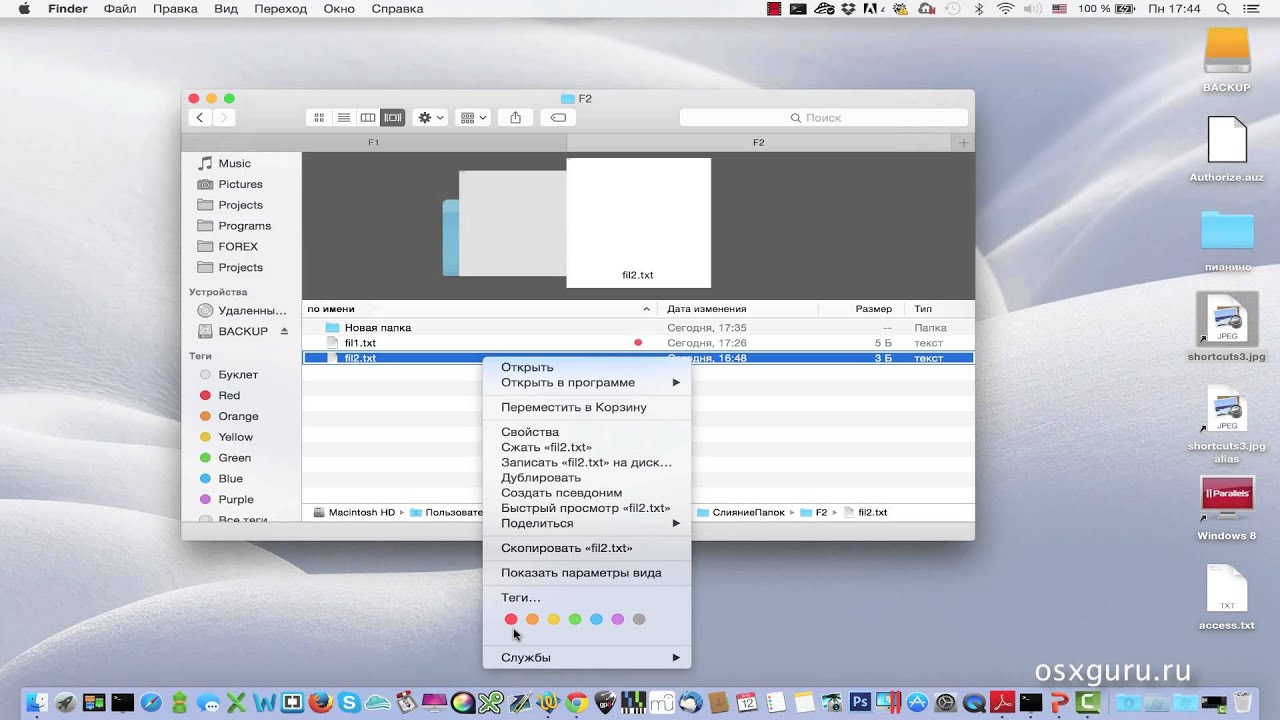
Task: Switch to the F2 tab
Action: (x=759, y=143)
